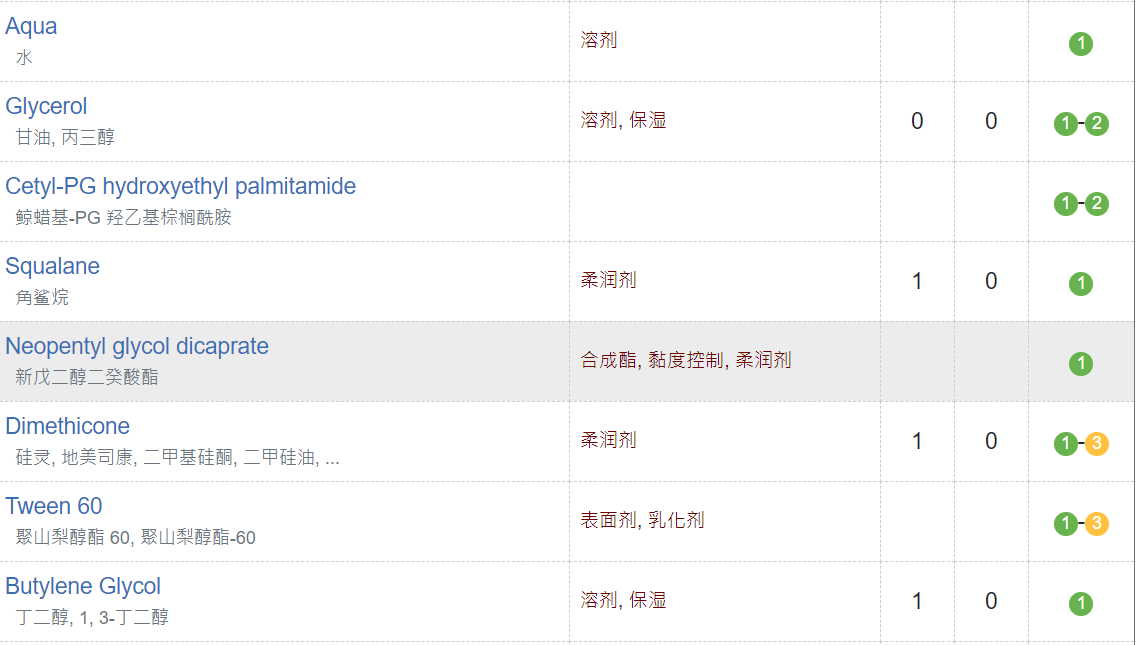Click Tween 60's 1-3 safety rating badge
Screen dimensions: 1137x645
tap(1081, 524)
